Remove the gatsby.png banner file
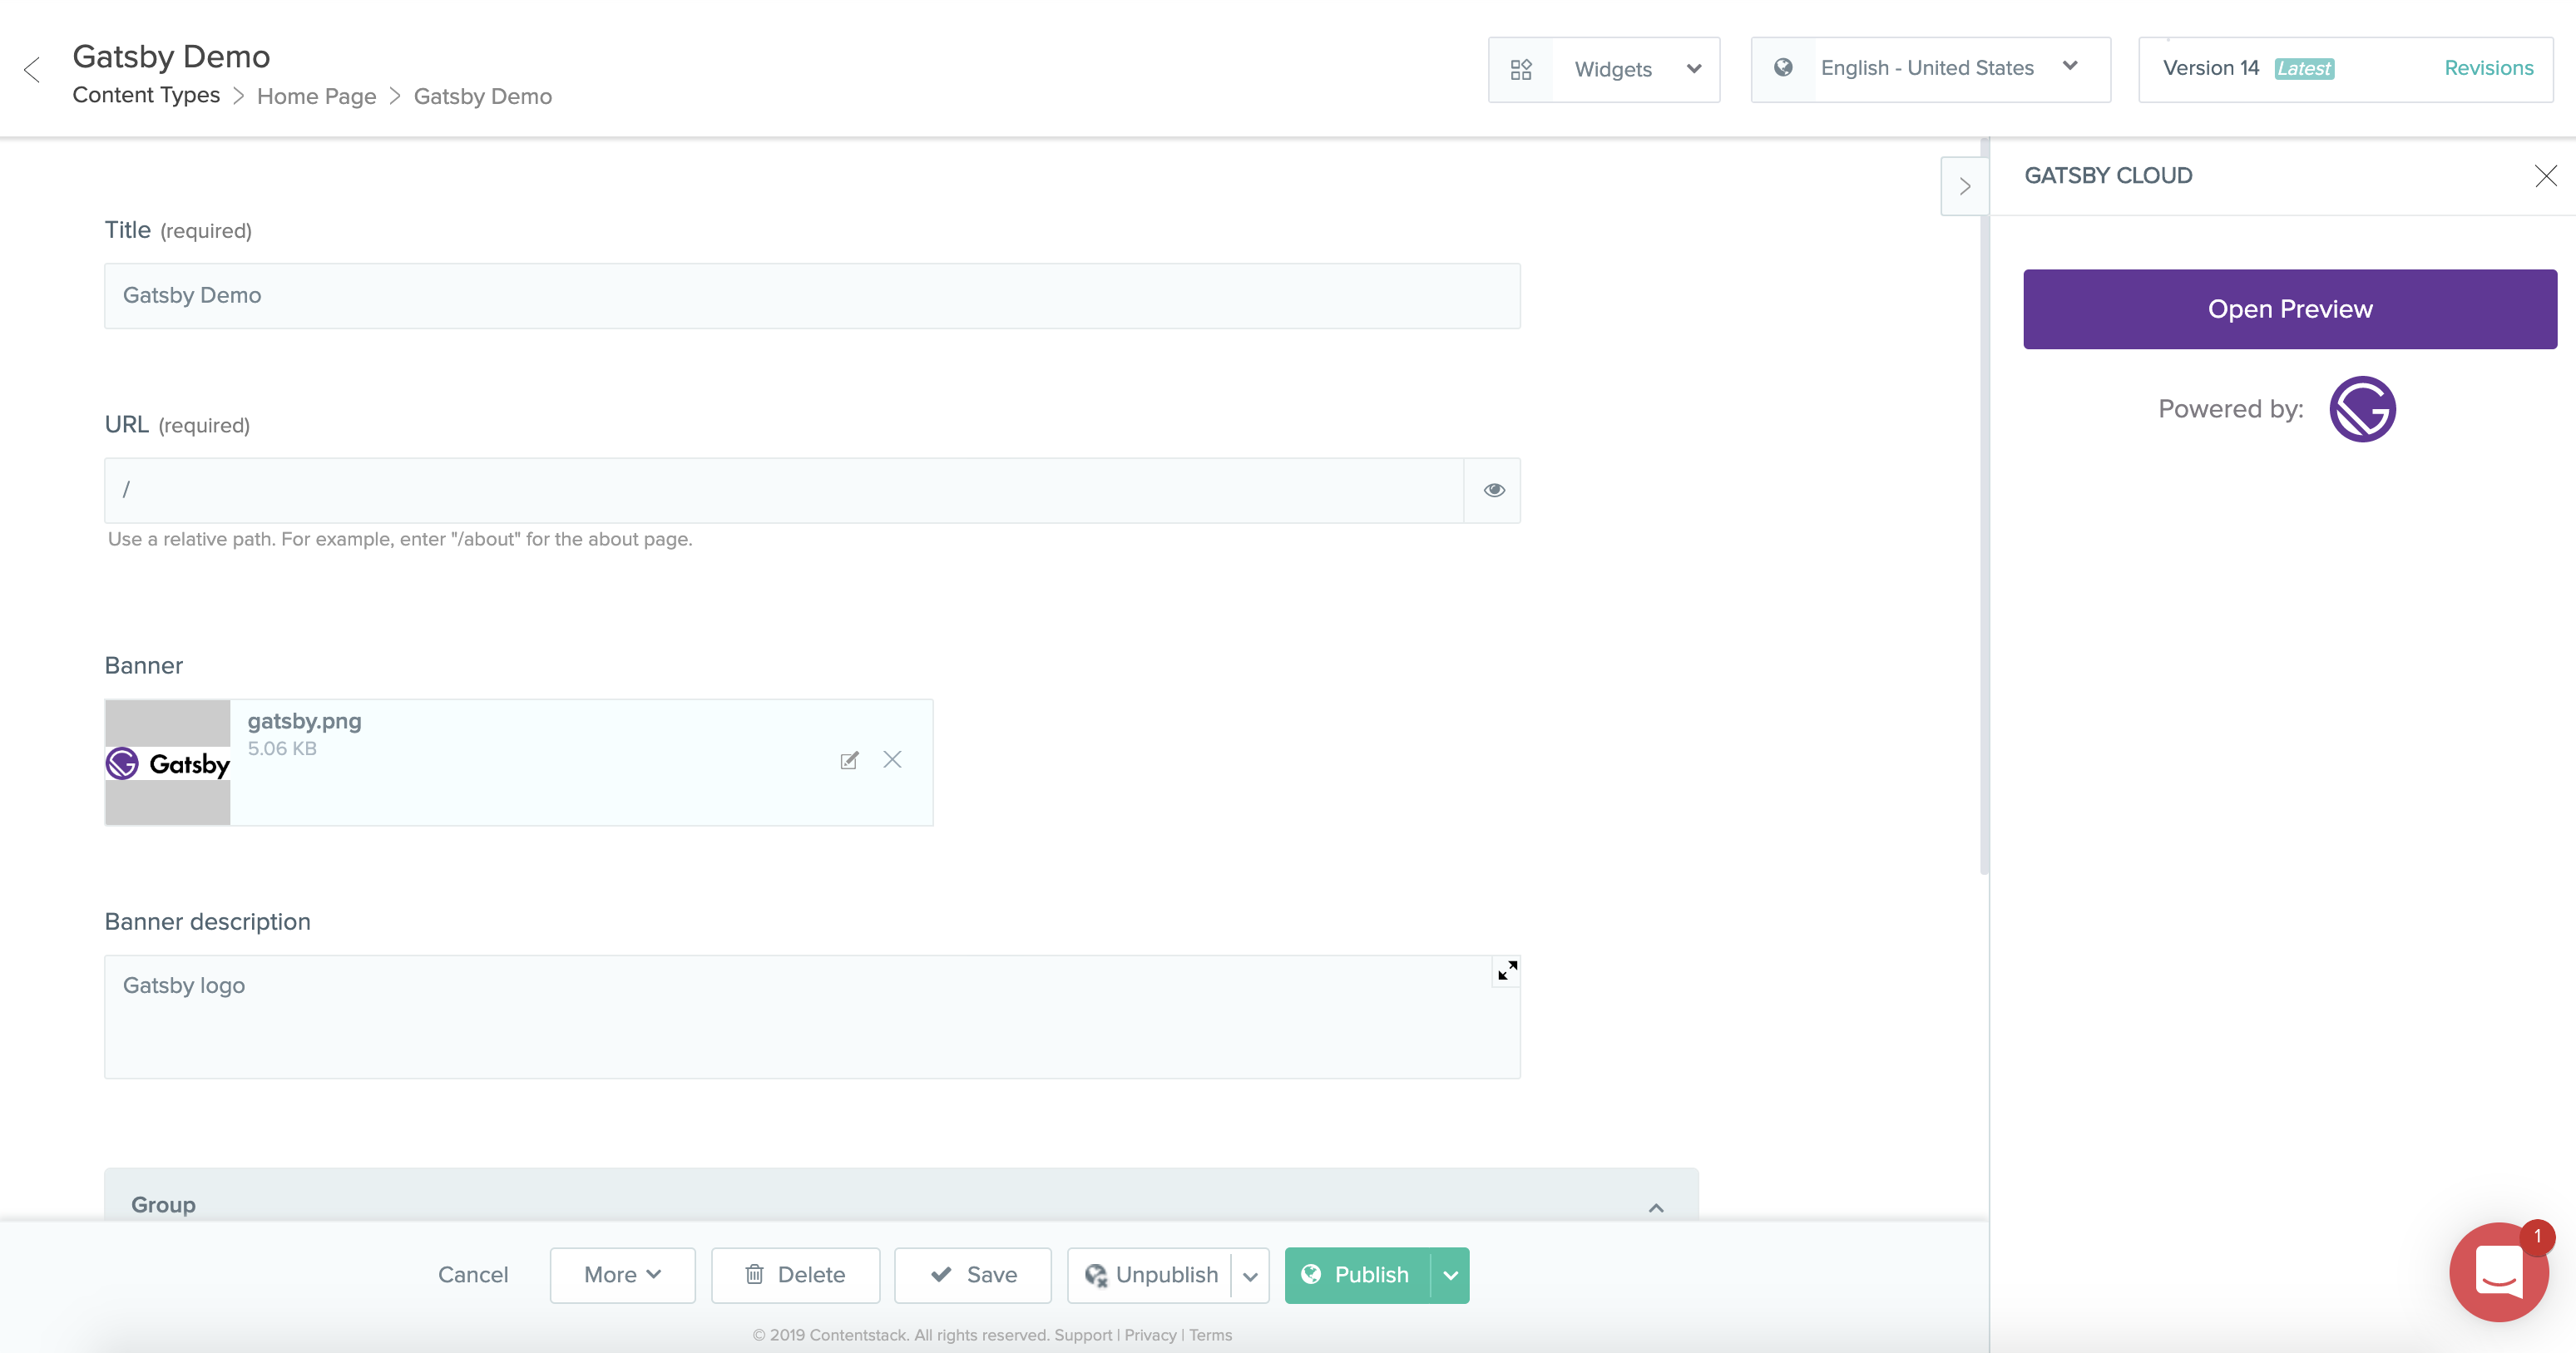The image size is (2576, 1353). 892,760
